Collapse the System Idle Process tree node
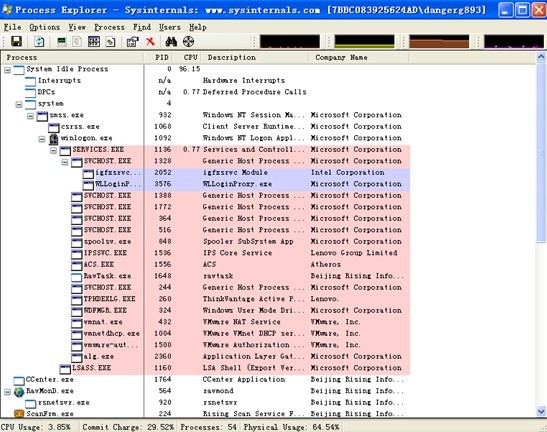Image resolution: width=547 pixels, height=432 pixels. [x=7, y=70]
